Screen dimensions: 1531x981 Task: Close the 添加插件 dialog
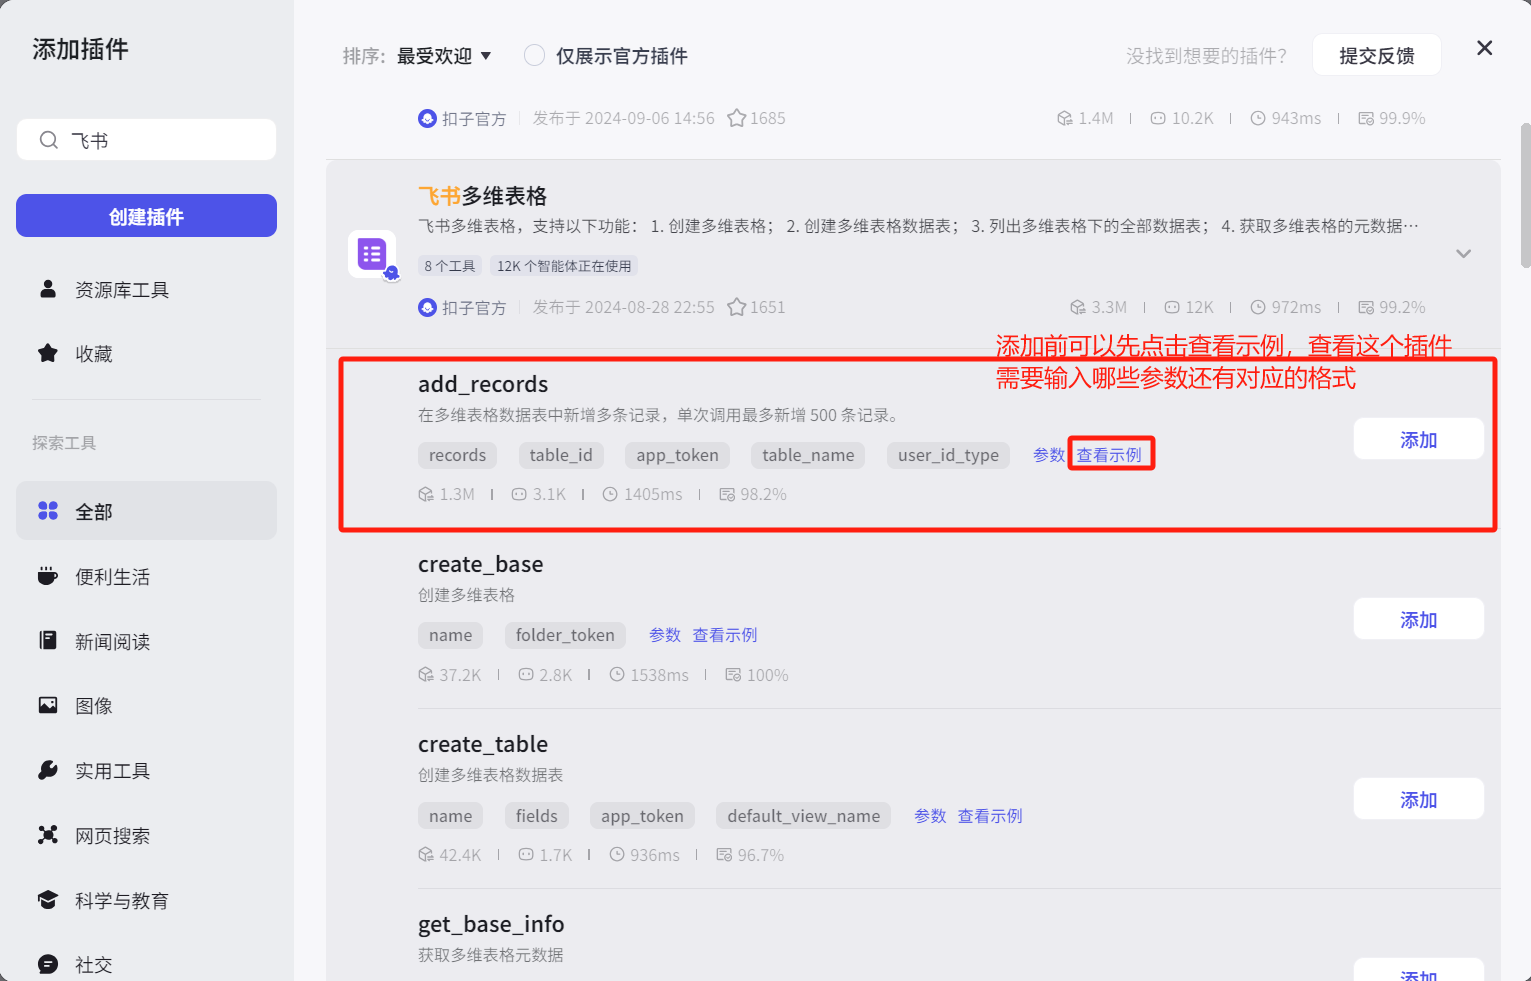pos(1484,48)
